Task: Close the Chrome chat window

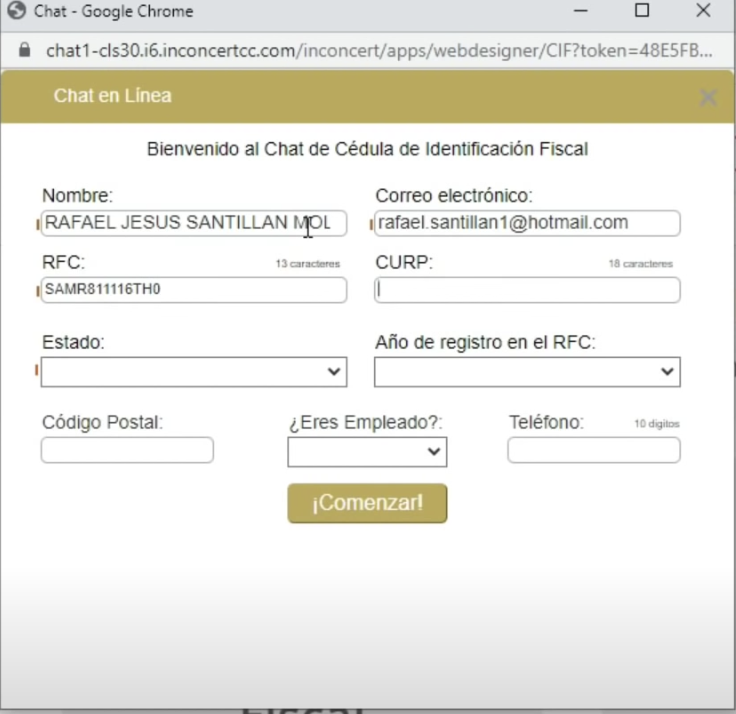Action: point(703,12)
